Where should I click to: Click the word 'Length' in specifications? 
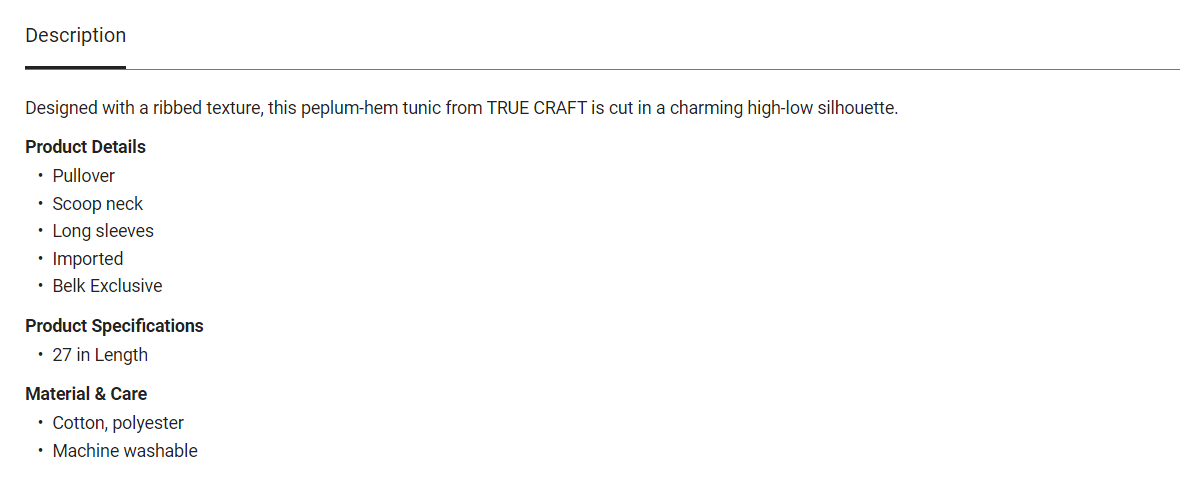coord(121,355)
